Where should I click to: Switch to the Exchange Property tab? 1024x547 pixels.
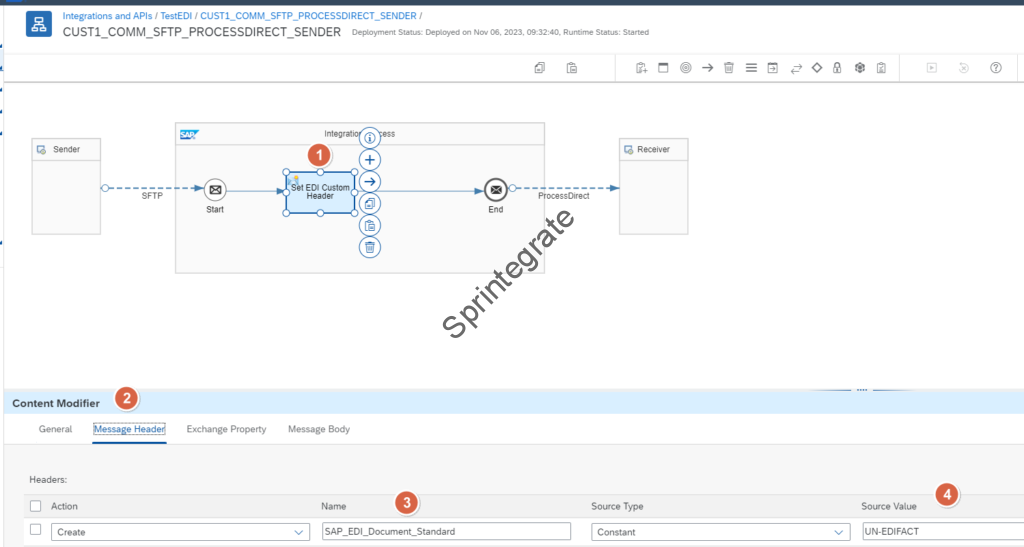[x=226, y=429]
